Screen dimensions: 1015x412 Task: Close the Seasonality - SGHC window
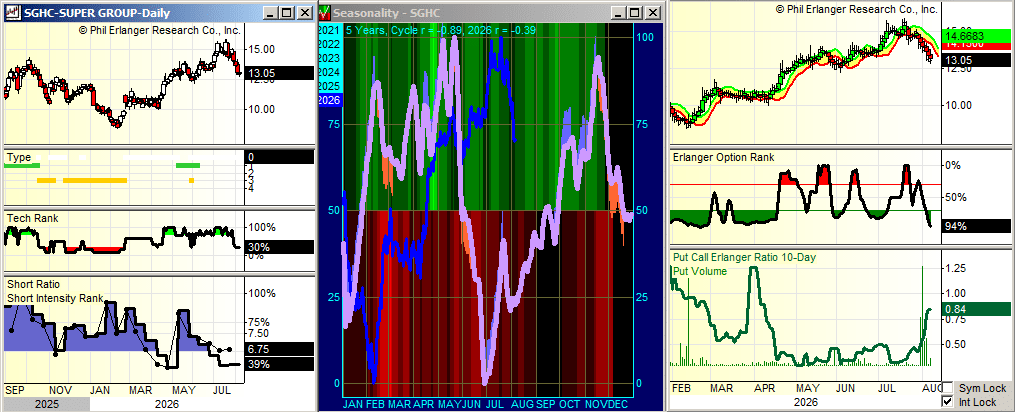(x=652, y=12)
